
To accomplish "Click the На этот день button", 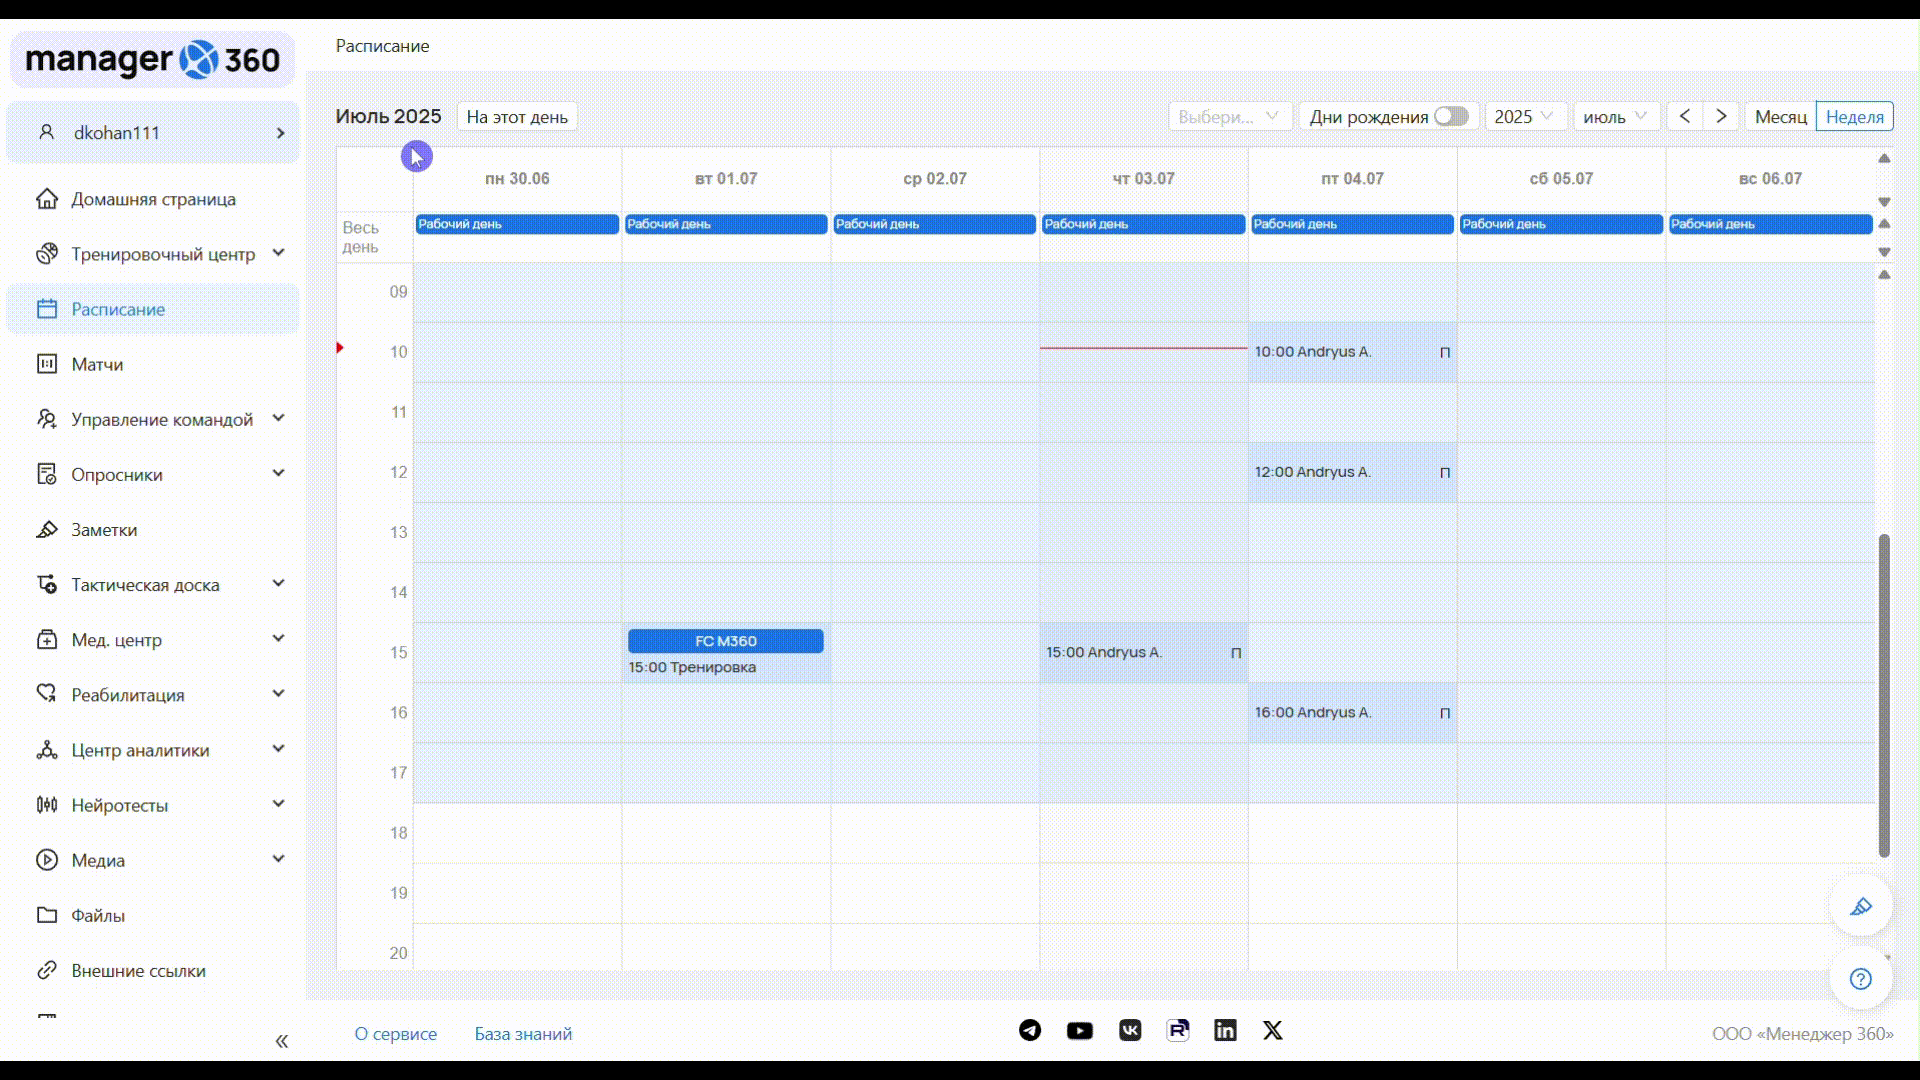I will 517,116.
